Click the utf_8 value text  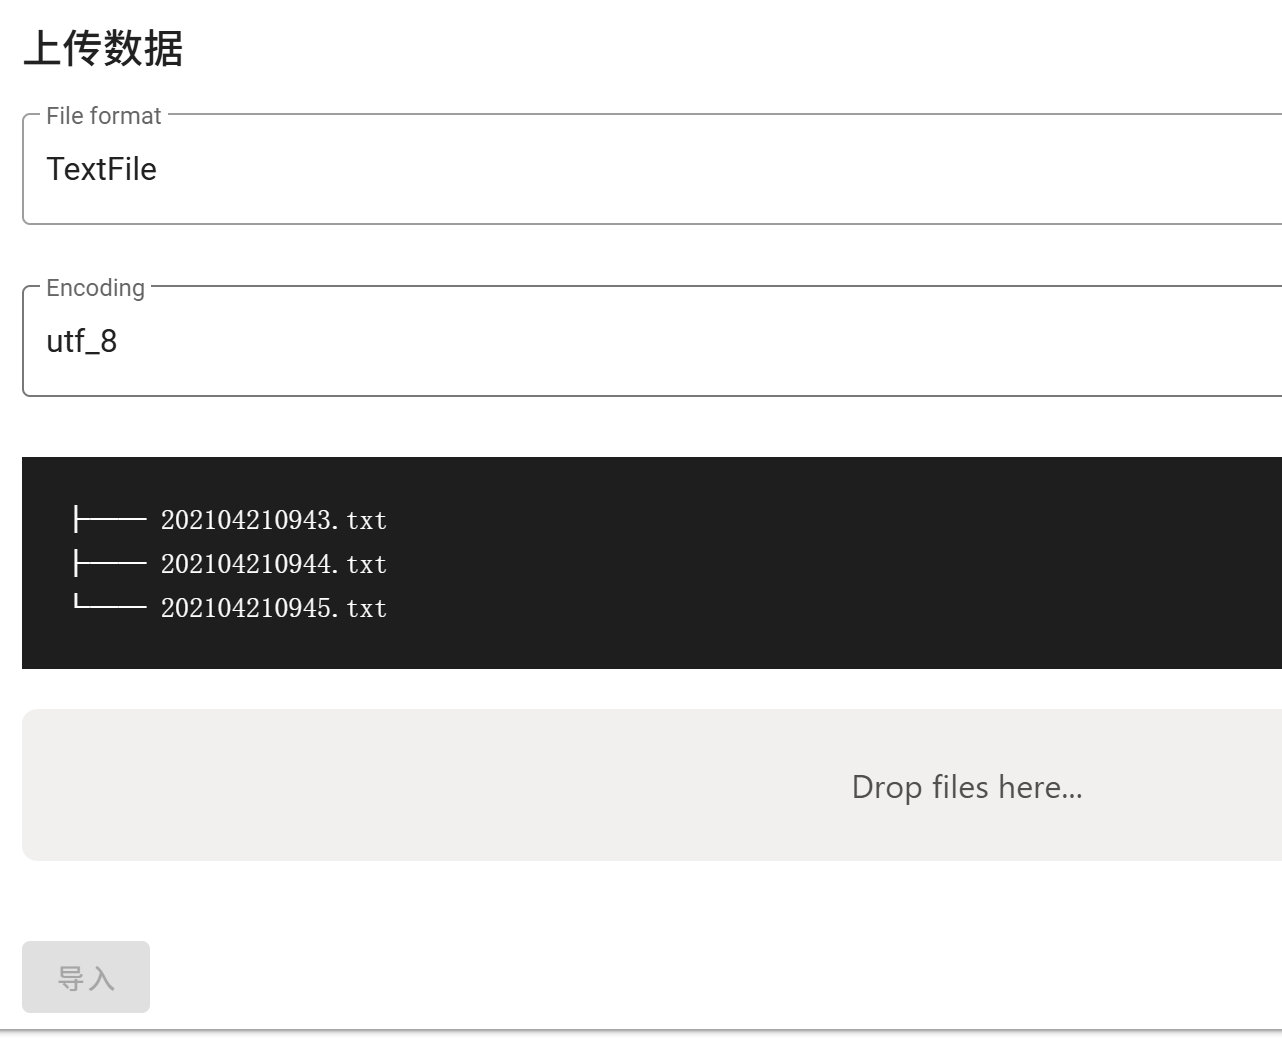click(x=82, y=340)
